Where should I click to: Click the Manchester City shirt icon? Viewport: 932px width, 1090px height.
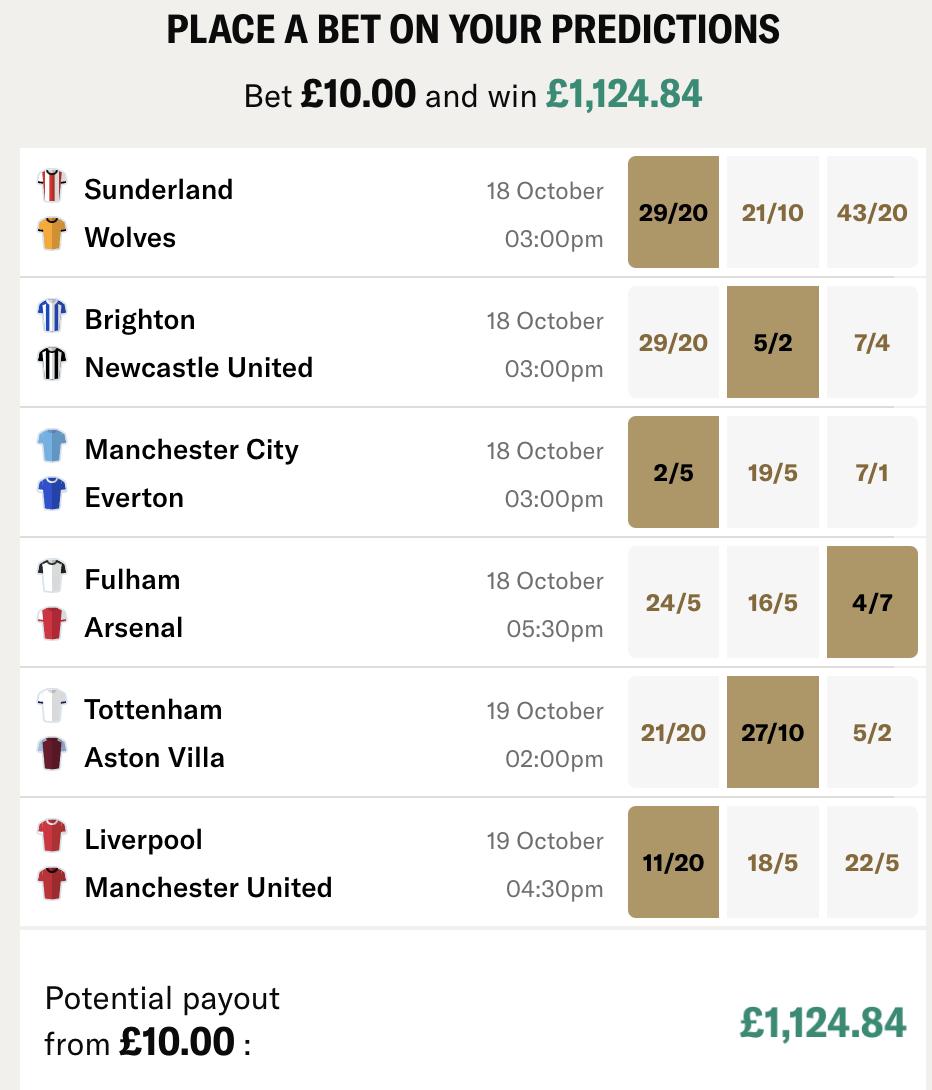pos(52,447)
